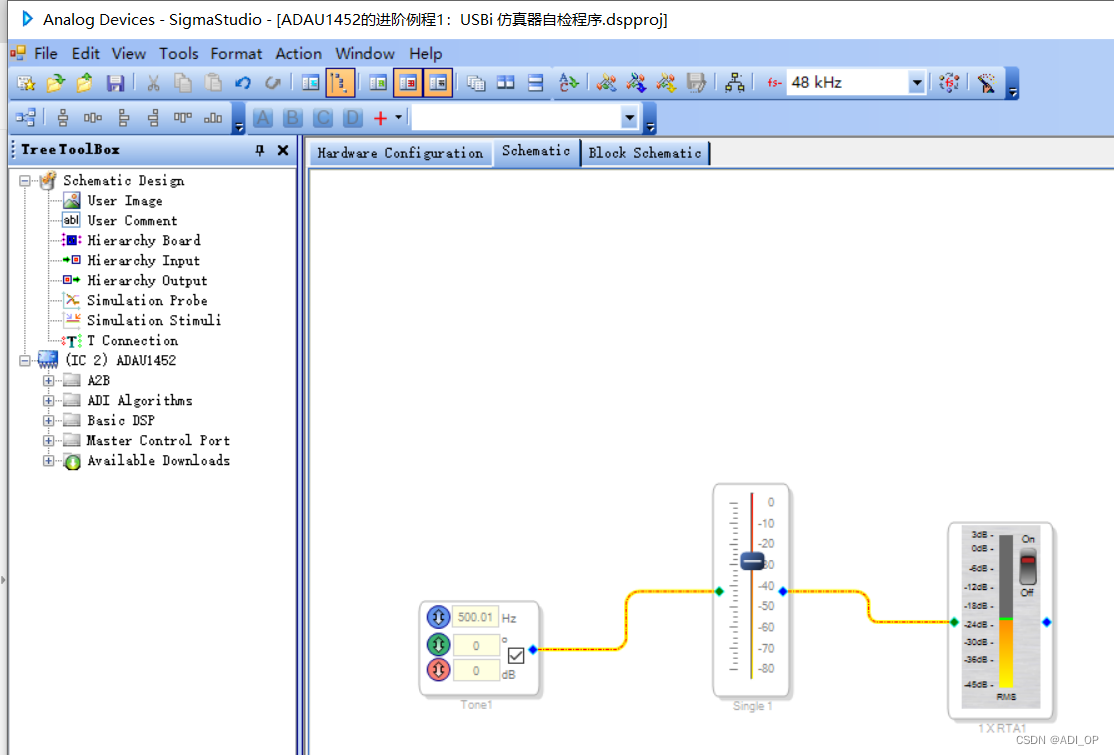The height and width of the screenshot is (755, 1114).
Task: Tile windows side by side
Action: click(506, 83)
